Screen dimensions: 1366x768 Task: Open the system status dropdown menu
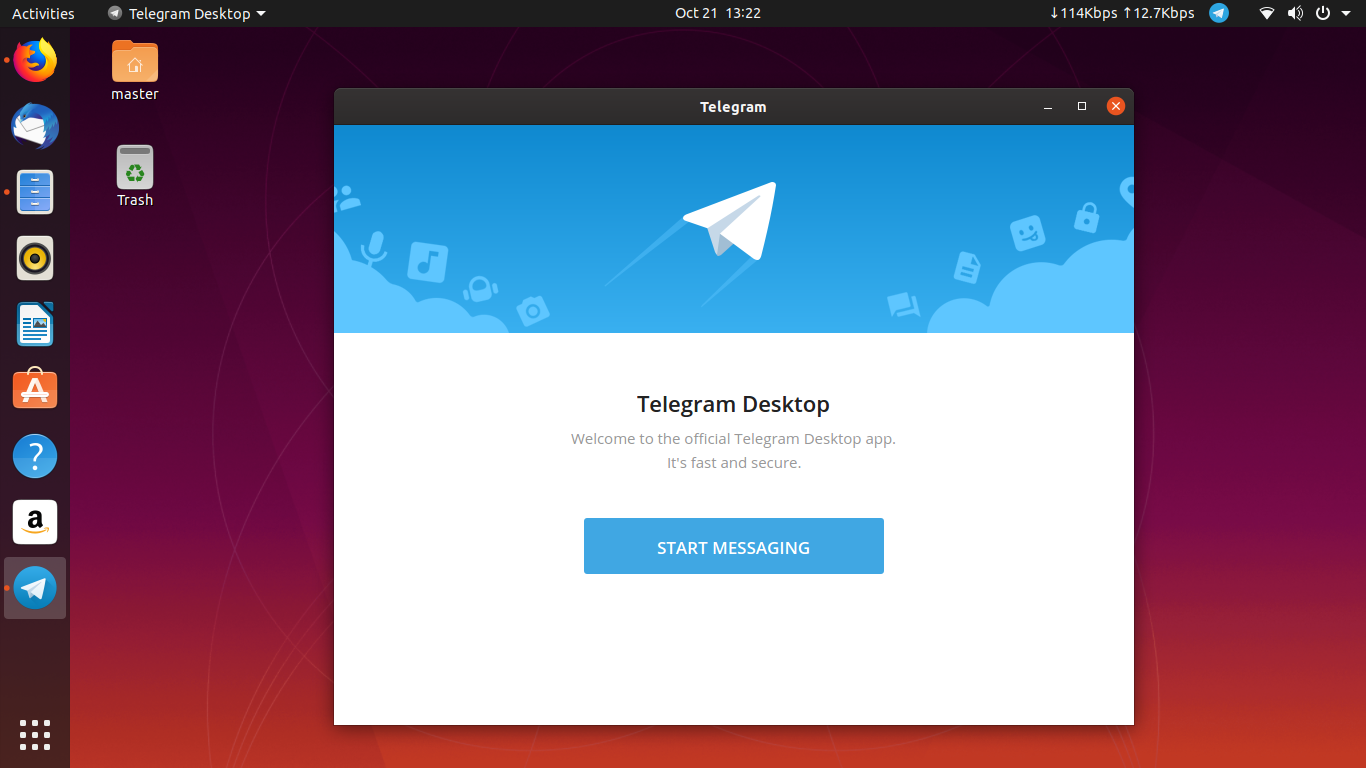(x=1322, y=13)
